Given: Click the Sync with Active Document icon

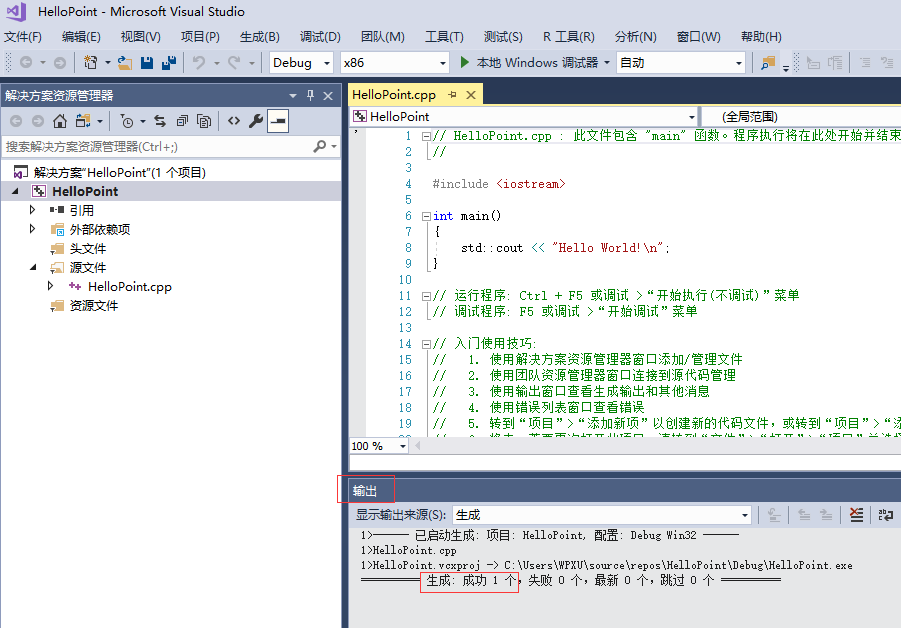Looking at the screenshot, I should [160, 121].
